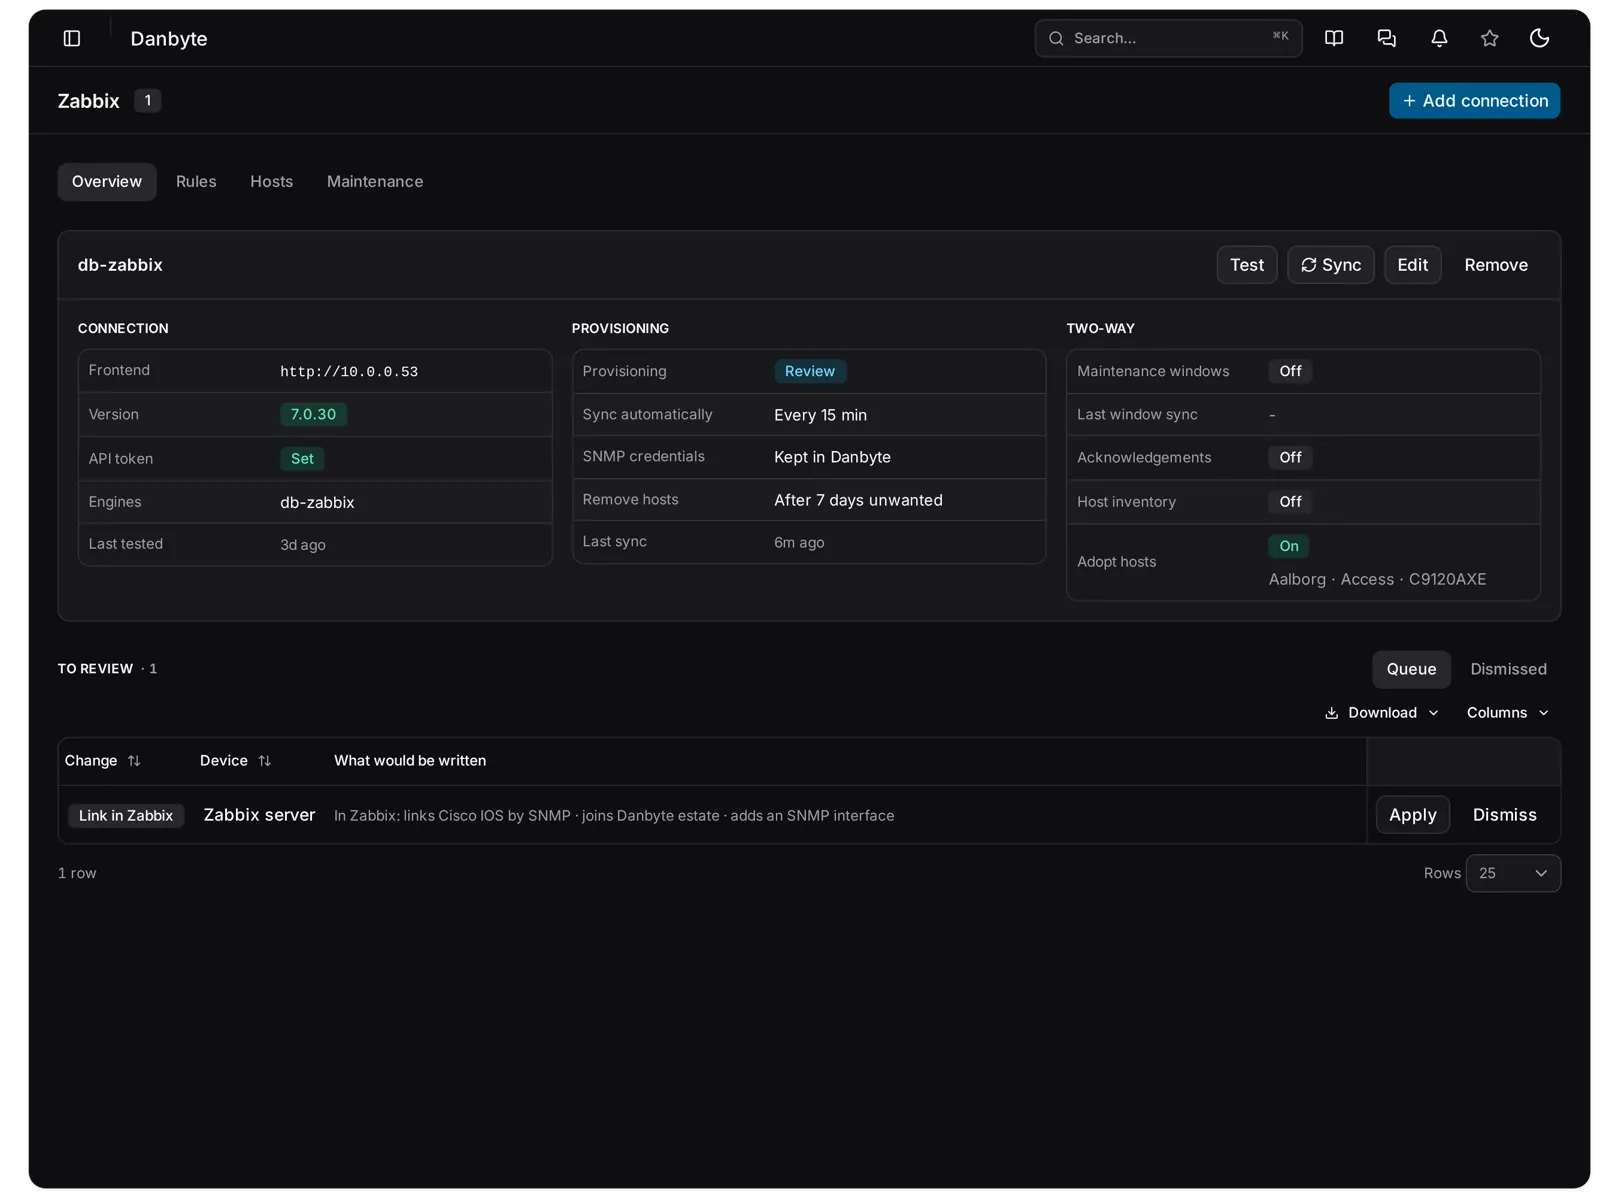Click Every 15 min sync value
The width and height of the screenshot is (1600, 1198).
[820, 415]
